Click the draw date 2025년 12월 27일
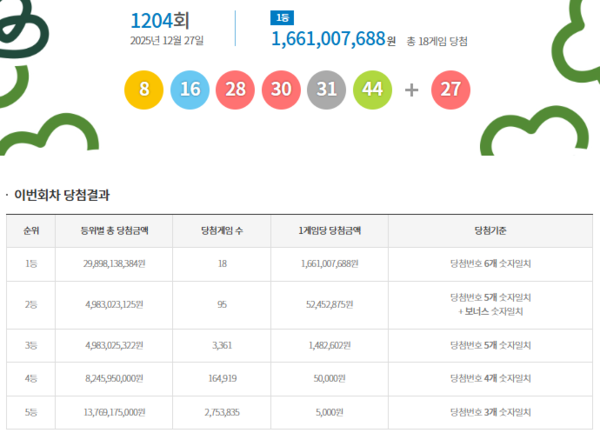The height and width of the screenshot is (433, 600). pos(167,41)
